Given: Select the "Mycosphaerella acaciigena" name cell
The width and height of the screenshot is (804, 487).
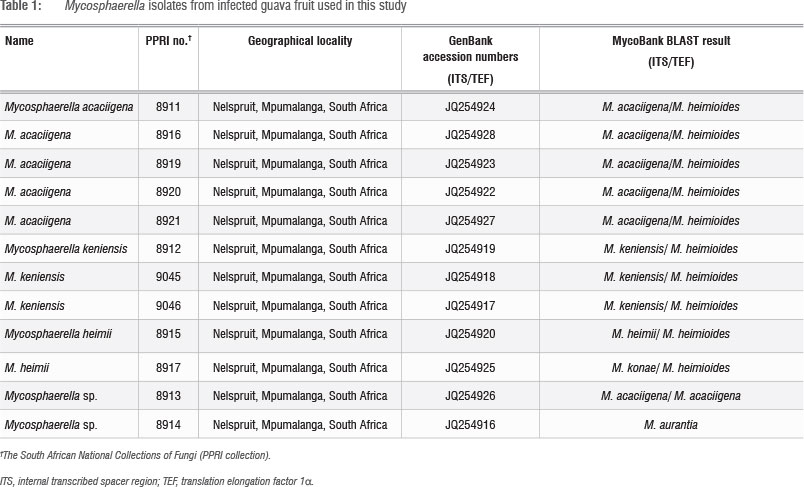Looking at the screenshot, I should tap(68, 107).
